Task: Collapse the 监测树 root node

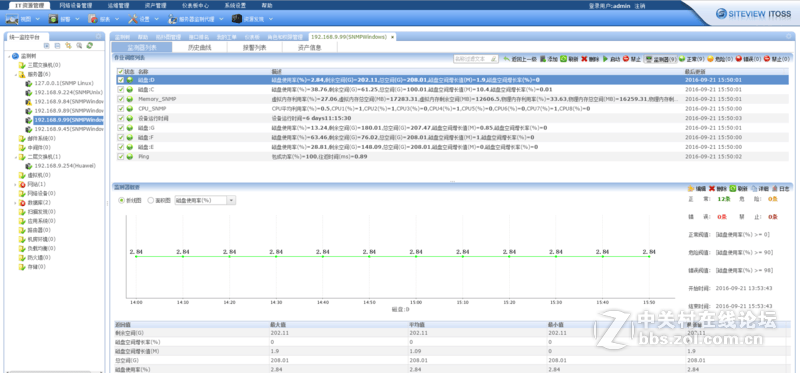Action: [x=9, y=56]
